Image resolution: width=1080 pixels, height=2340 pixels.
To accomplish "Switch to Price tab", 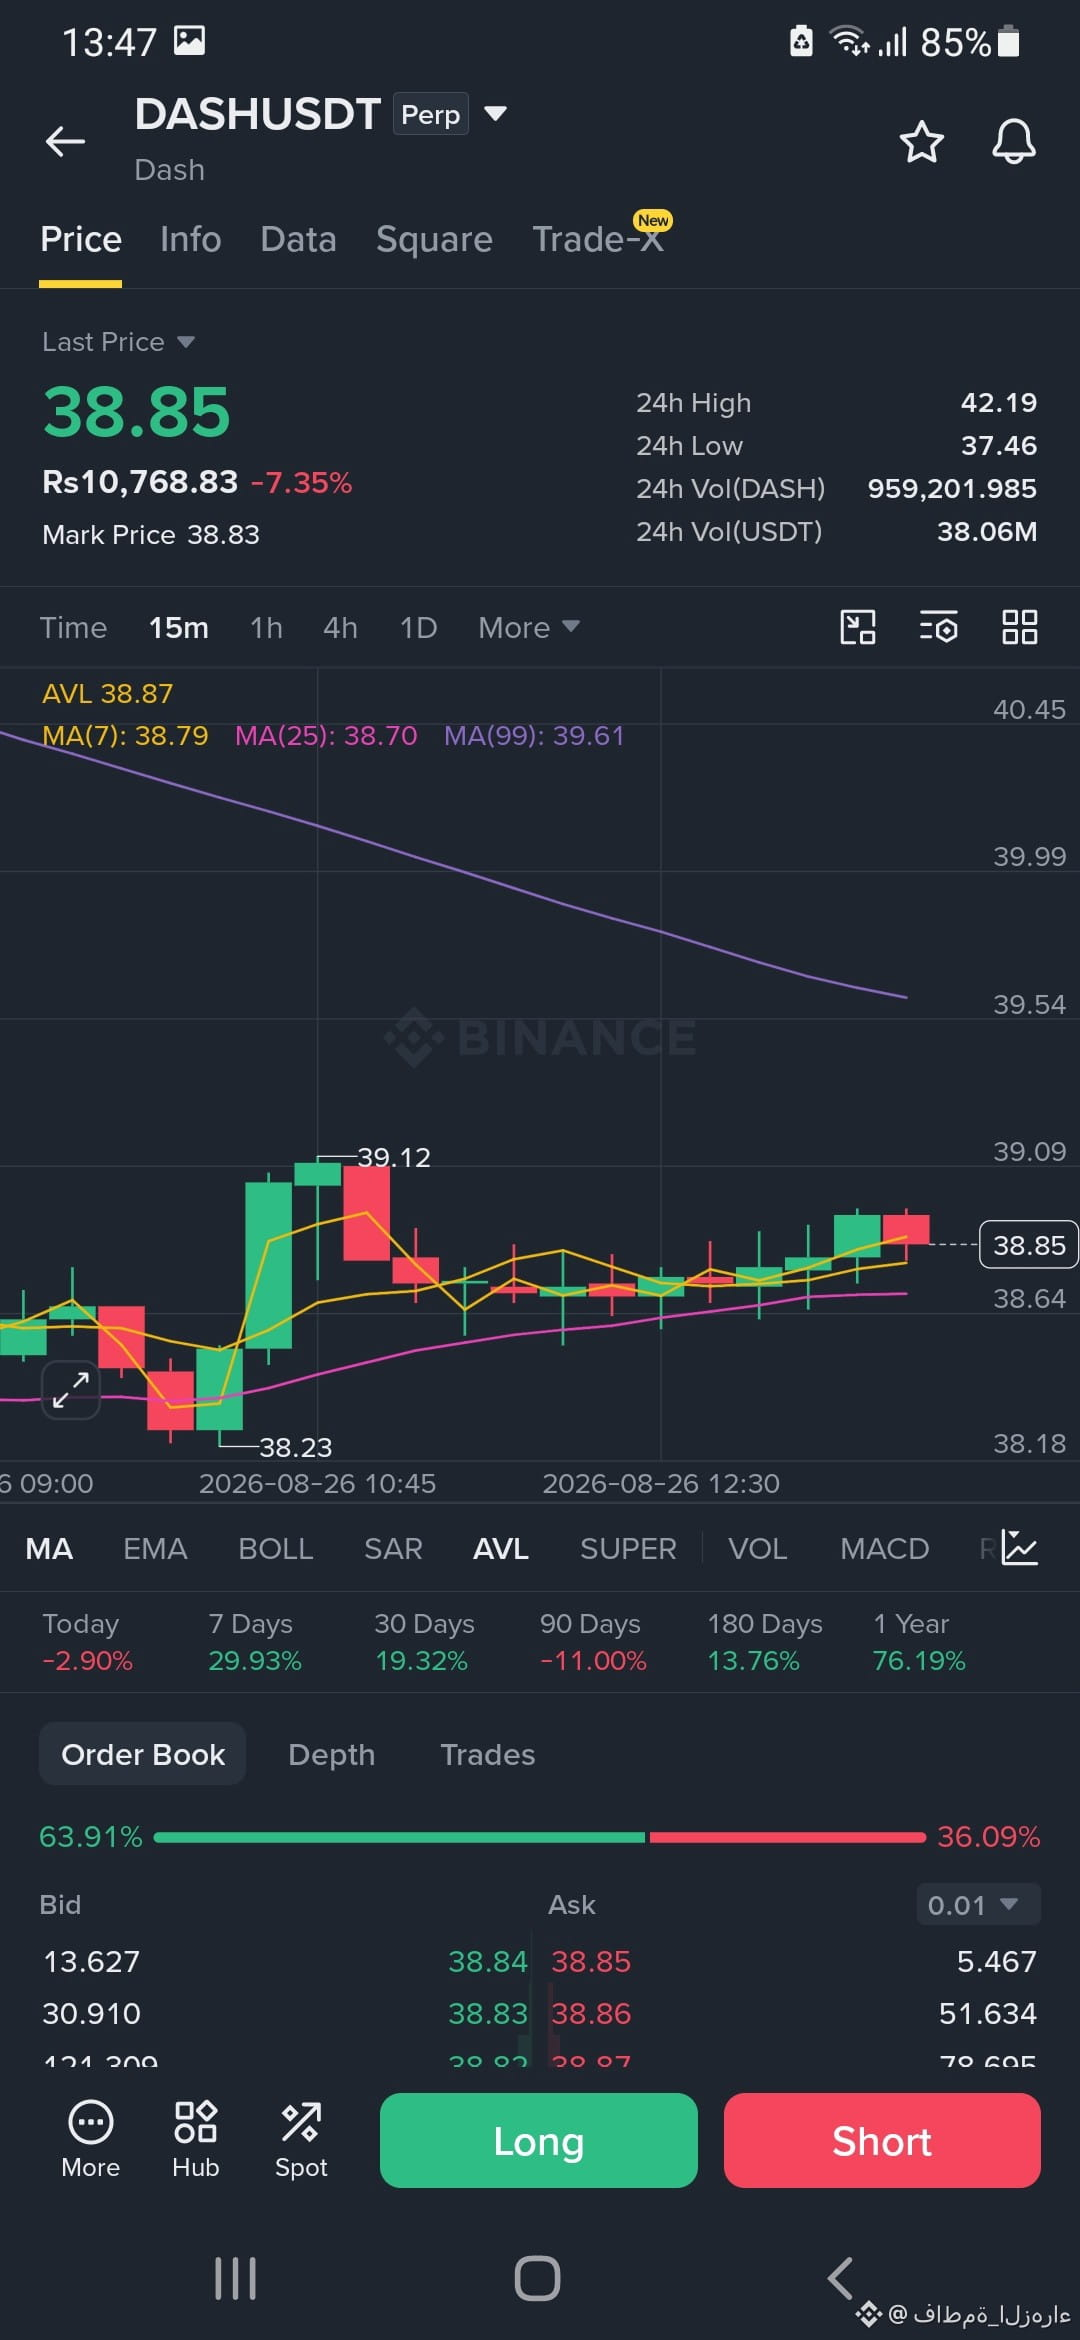I will (81, 240).
